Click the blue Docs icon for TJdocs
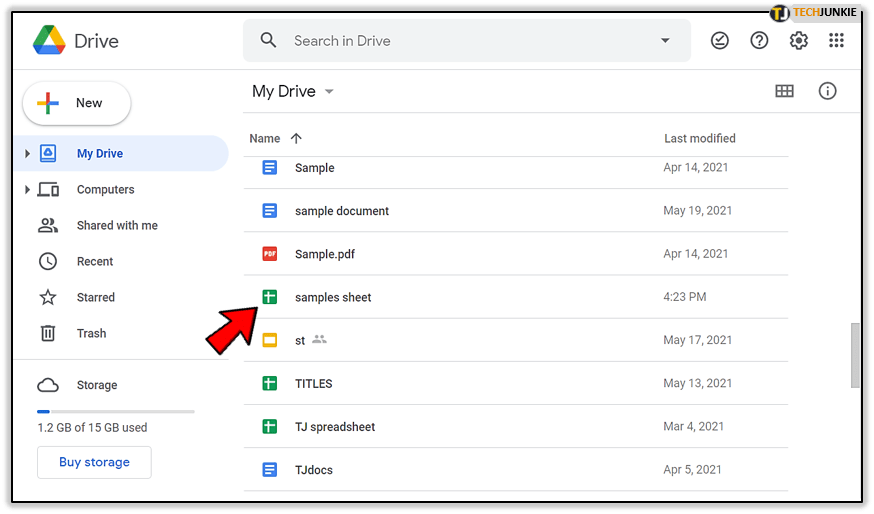The image size is (874, 514). (x=269, y=469)
